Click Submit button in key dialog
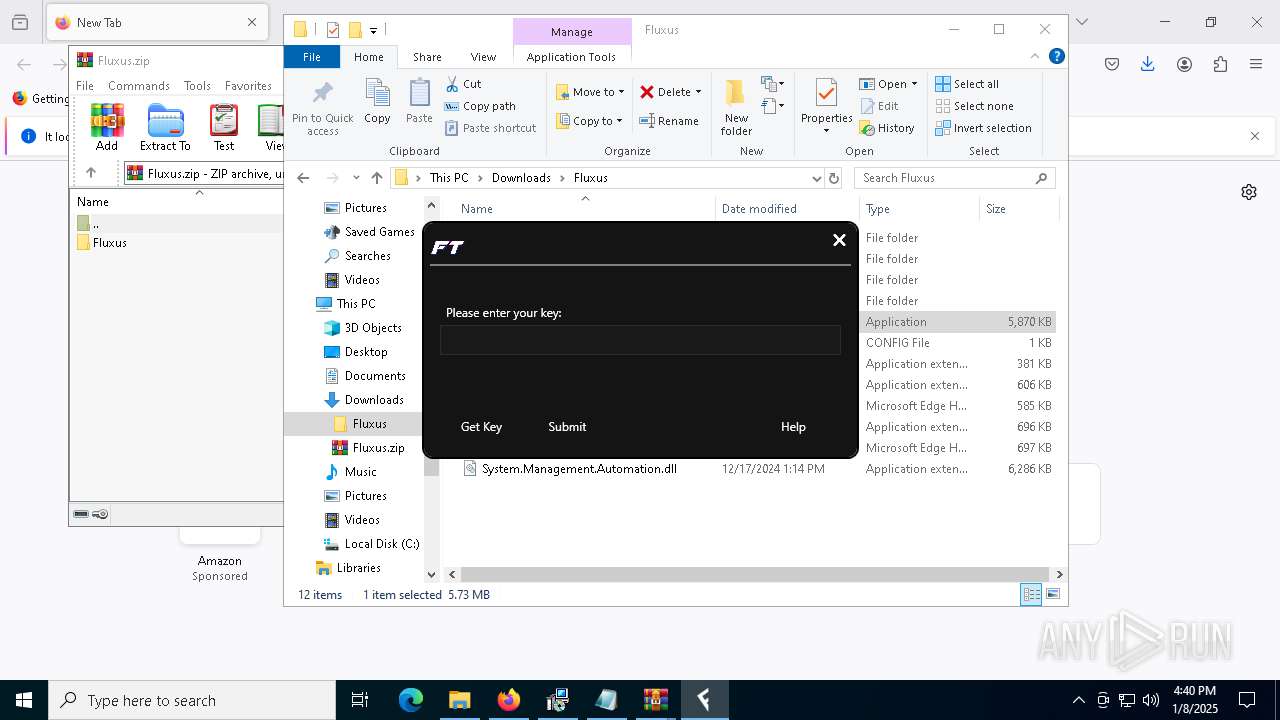Image resolution: width=1280 pixels, height=720 pixels. pos(567,426)
